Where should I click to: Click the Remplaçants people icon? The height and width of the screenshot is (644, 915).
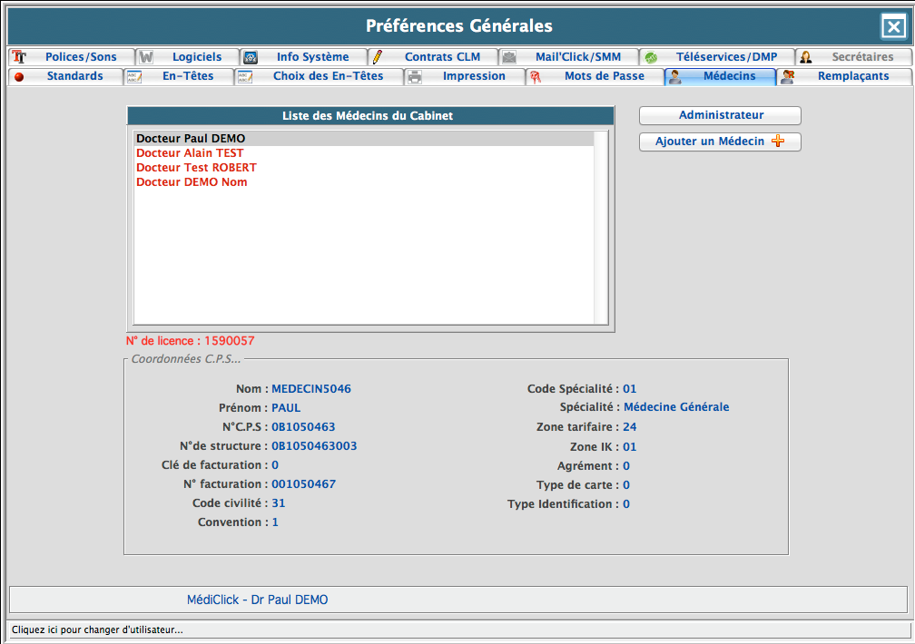(x=789, y=76)
